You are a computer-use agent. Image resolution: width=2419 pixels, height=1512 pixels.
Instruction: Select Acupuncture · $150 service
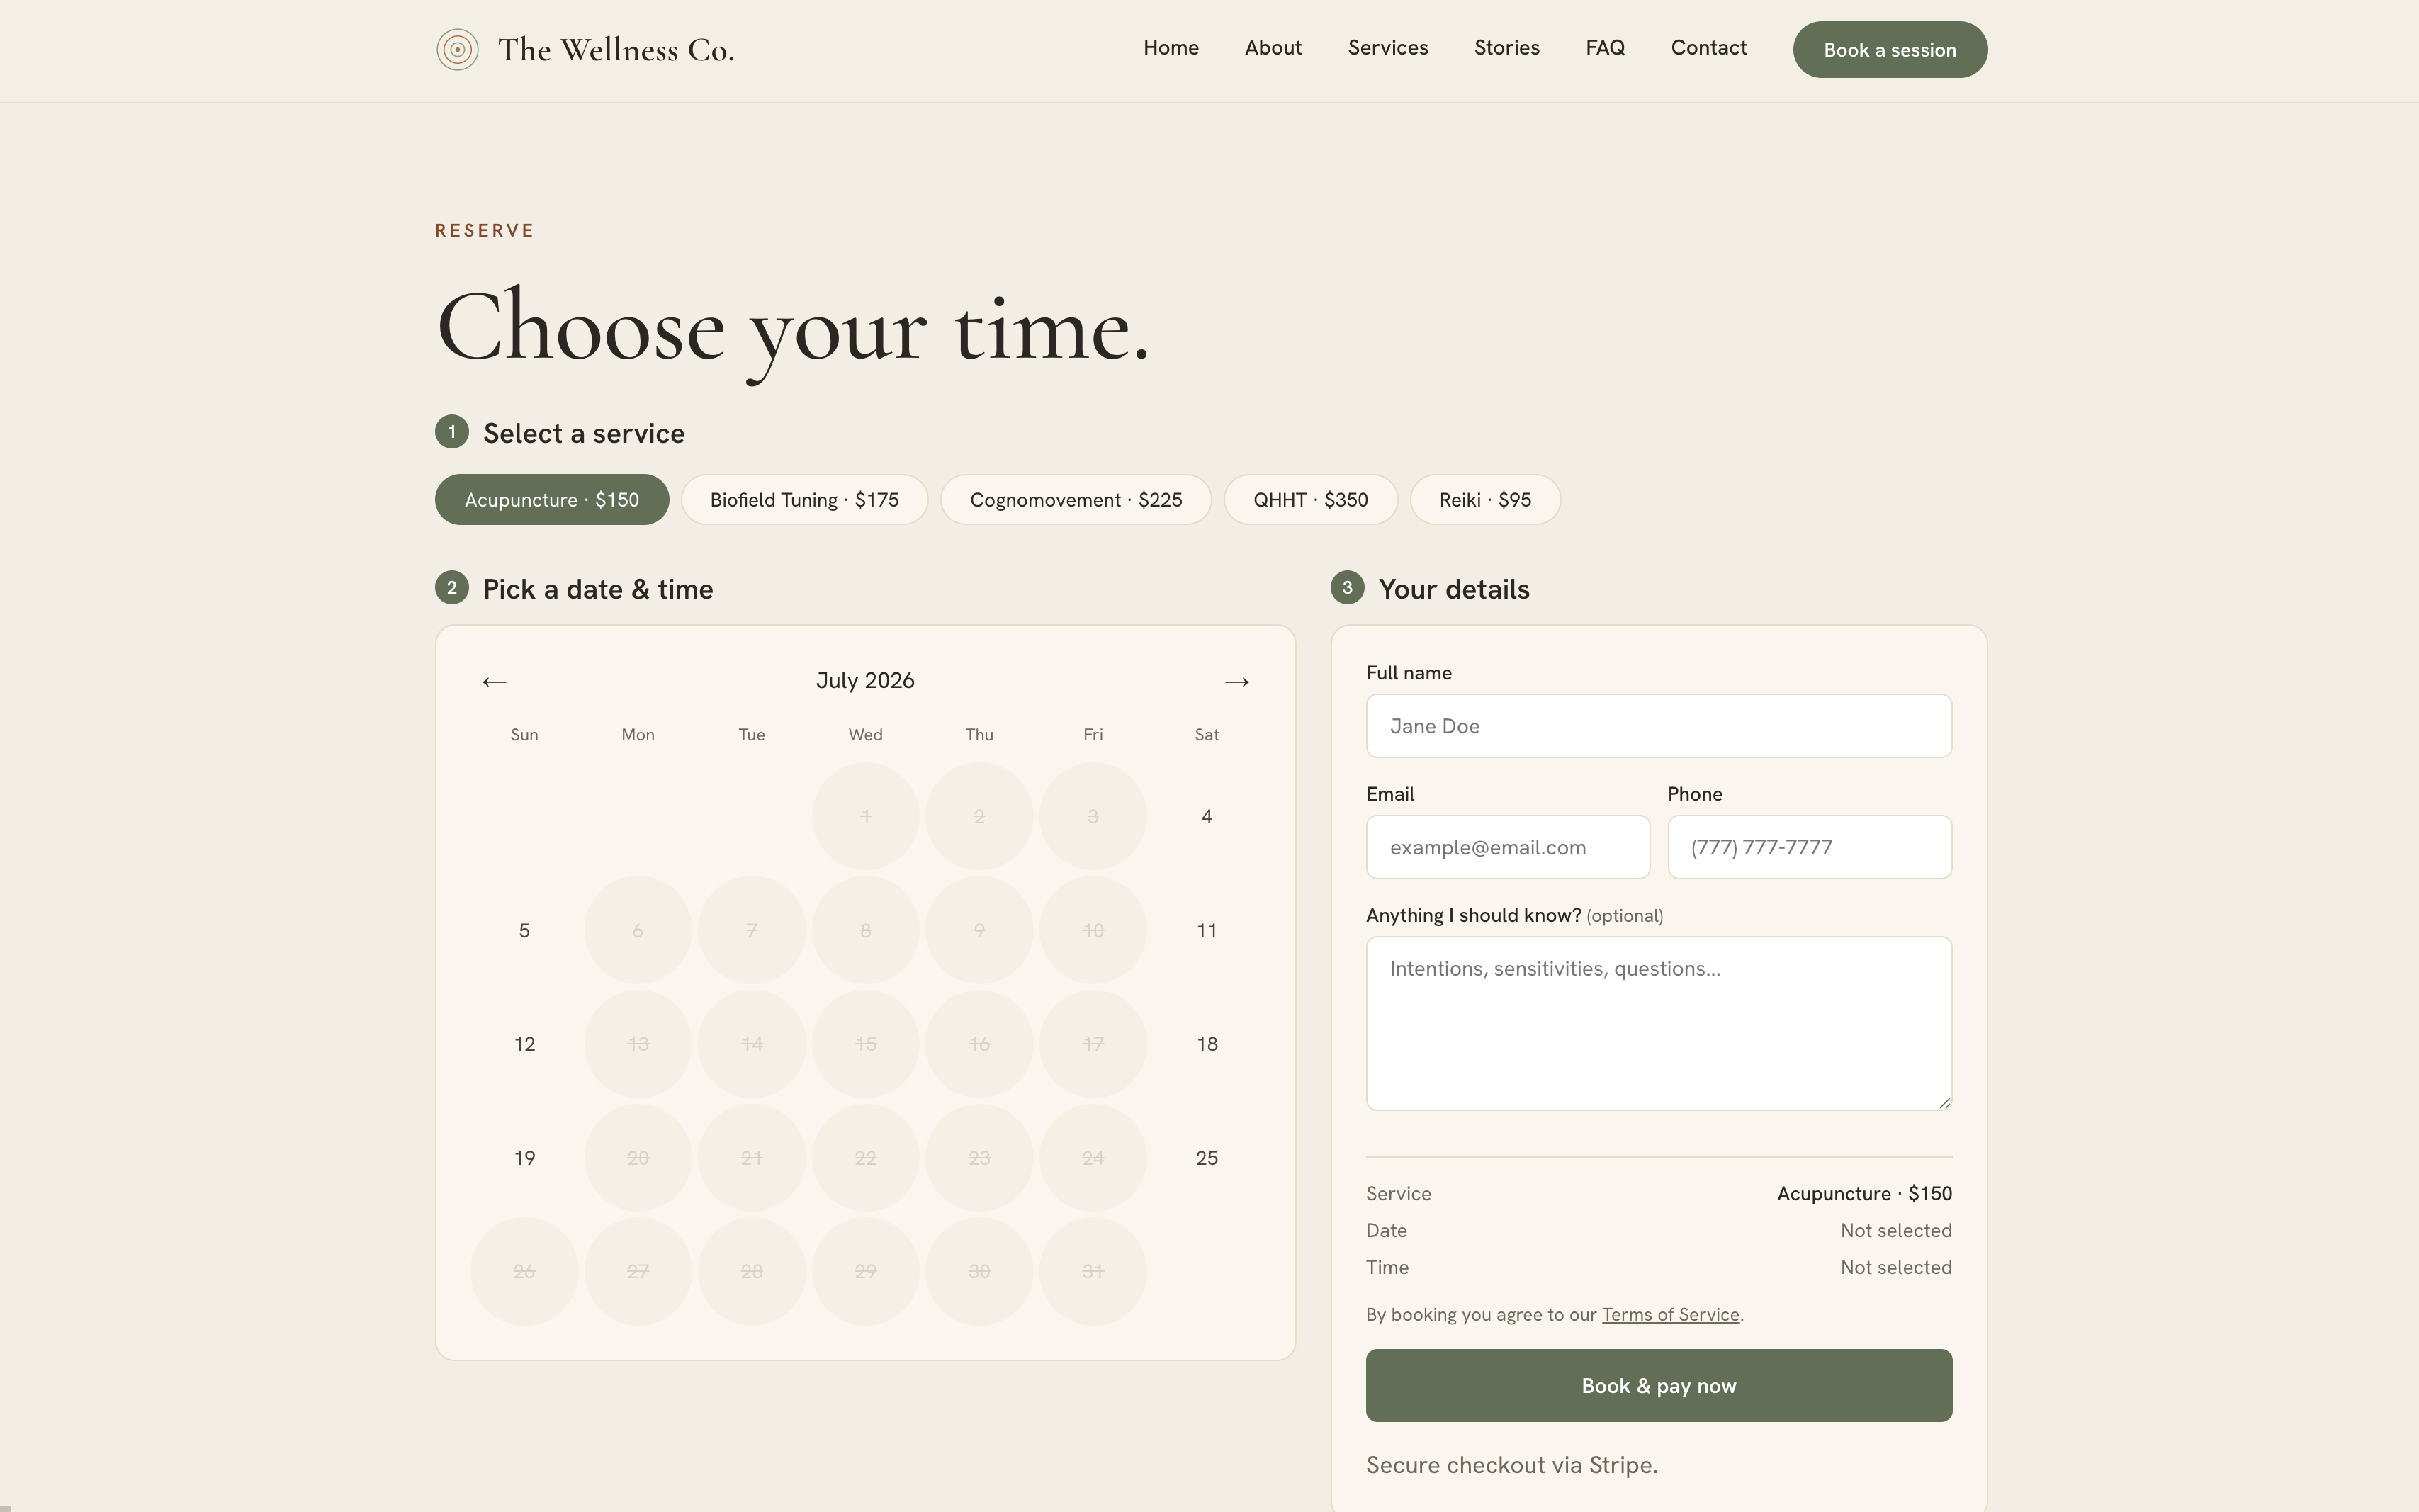[x=552, y=500]
